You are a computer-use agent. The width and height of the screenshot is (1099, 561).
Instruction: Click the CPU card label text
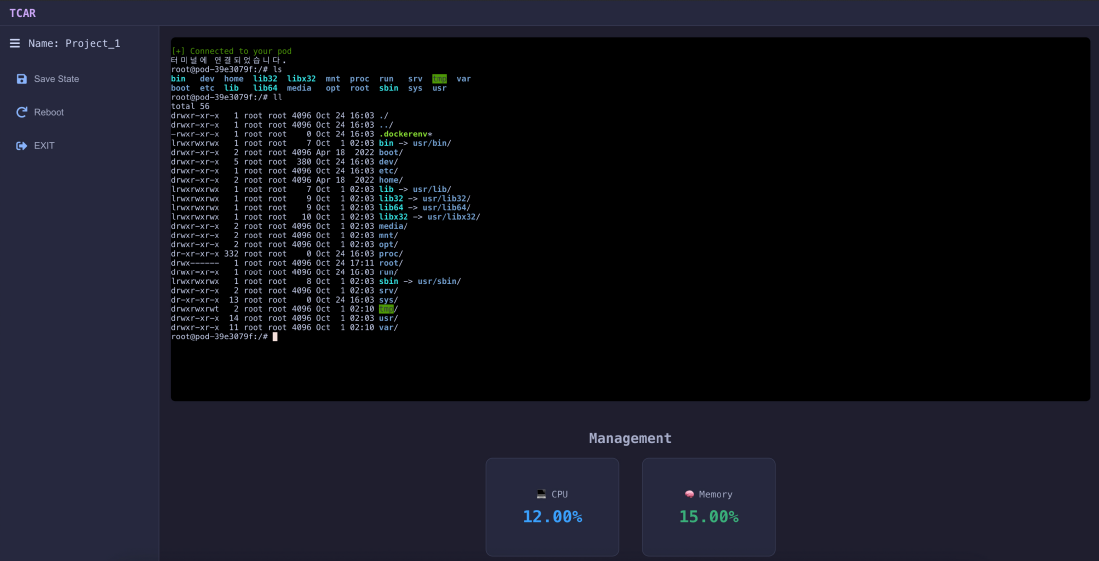point(560,494)
